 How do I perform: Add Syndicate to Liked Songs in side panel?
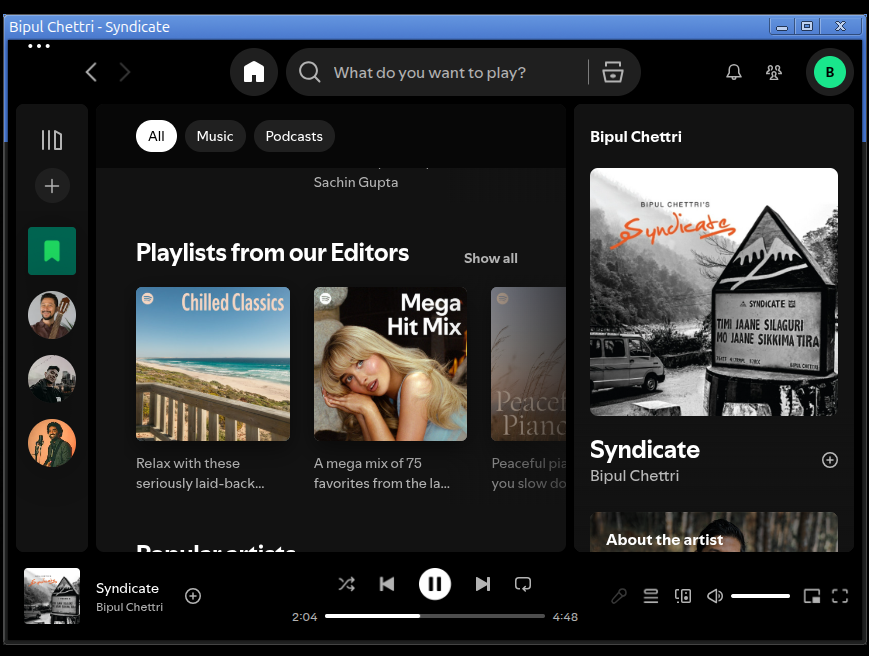point(830,460)
